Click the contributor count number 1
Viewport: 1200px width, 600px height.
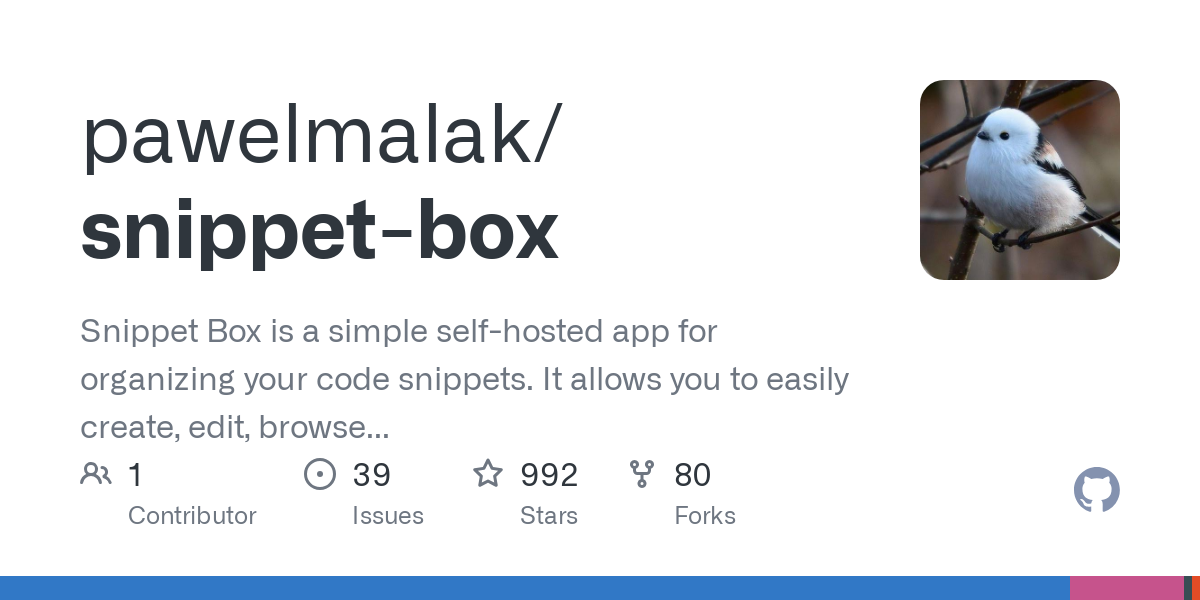[135, 475]
